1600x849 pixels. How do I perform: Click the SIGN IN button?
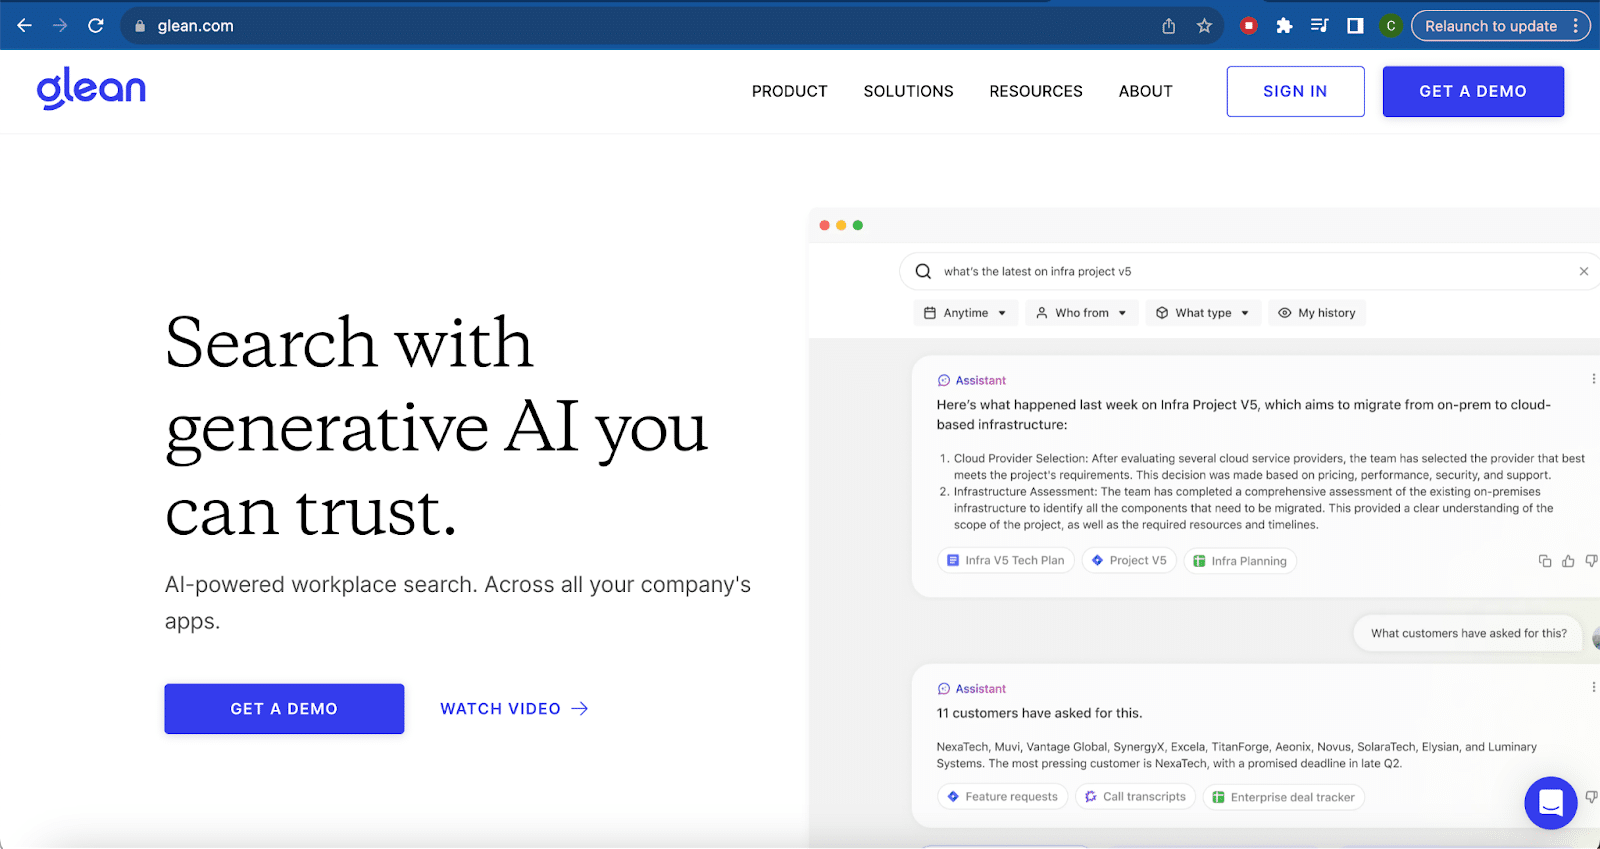coord(1295,91)
